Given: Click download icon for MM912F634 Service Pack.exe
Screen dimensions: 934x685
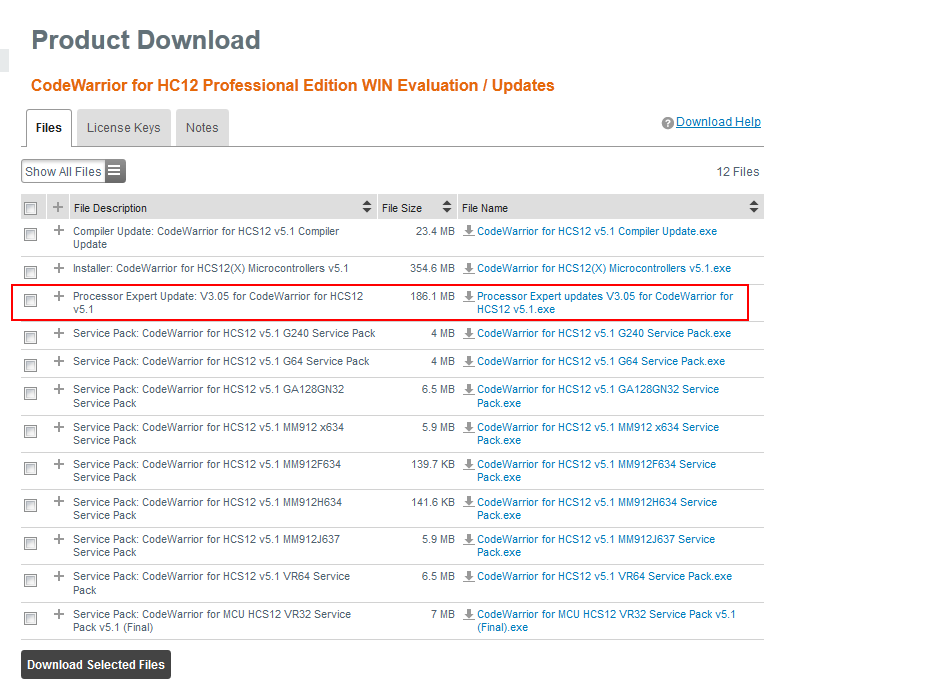Looking at the screenshot, I should pyautogui.click(x=469, y=464).
